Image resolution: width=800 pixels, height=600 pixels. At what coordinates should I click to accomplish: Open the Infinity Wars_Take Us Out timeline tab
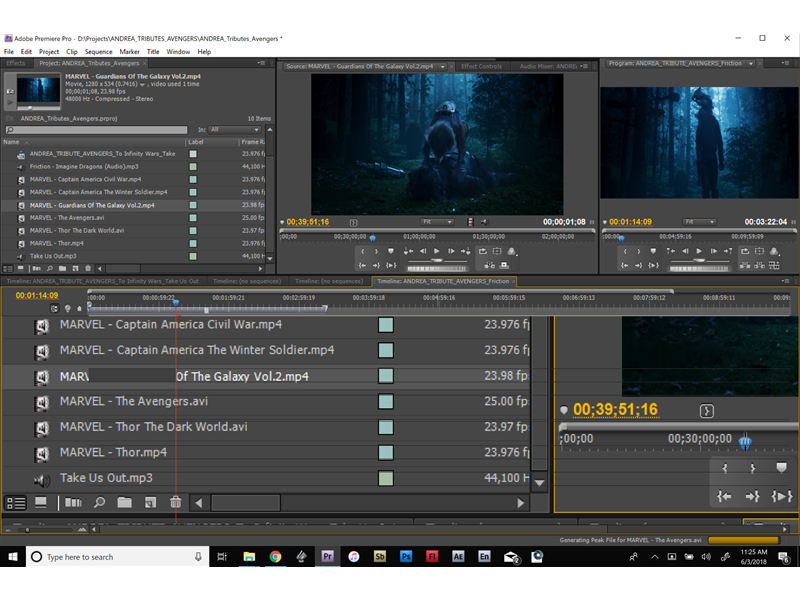103,281
